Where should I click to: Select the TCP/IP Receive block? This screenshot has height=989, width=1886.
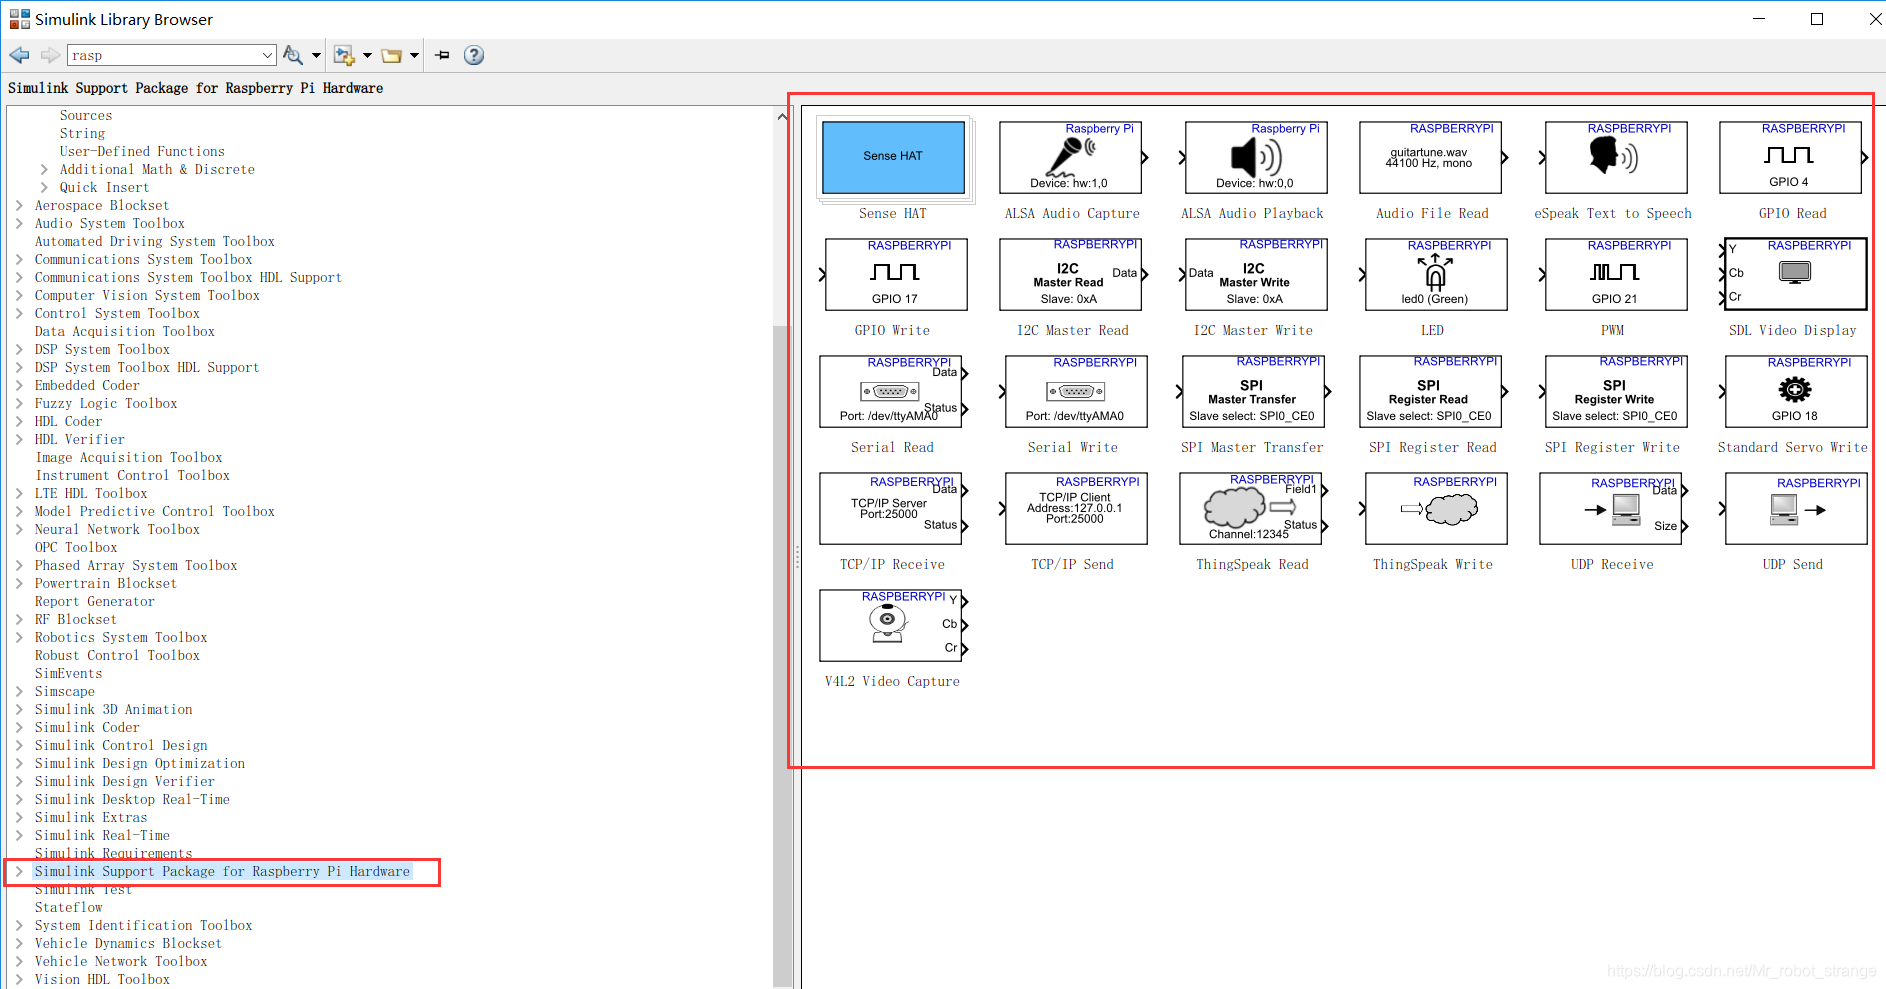(893, 508)
